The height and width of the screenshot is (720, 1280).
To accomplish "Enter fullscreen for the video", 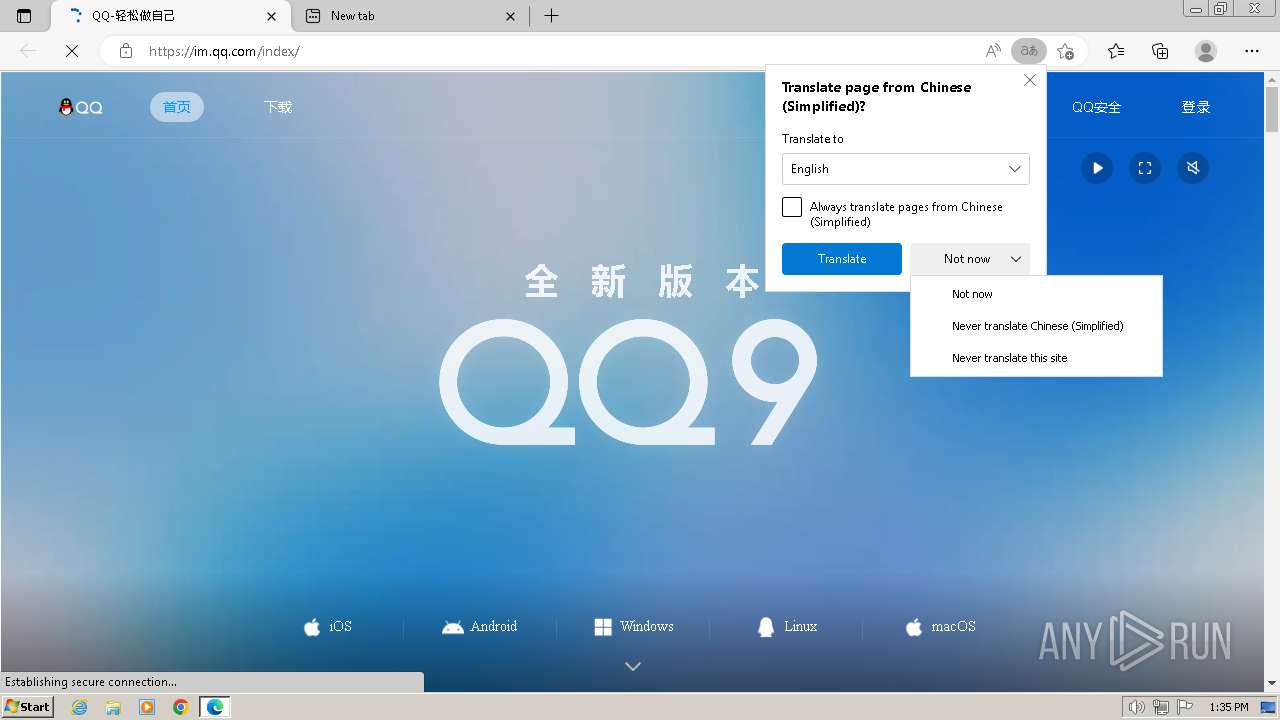I will [1145, 168].
